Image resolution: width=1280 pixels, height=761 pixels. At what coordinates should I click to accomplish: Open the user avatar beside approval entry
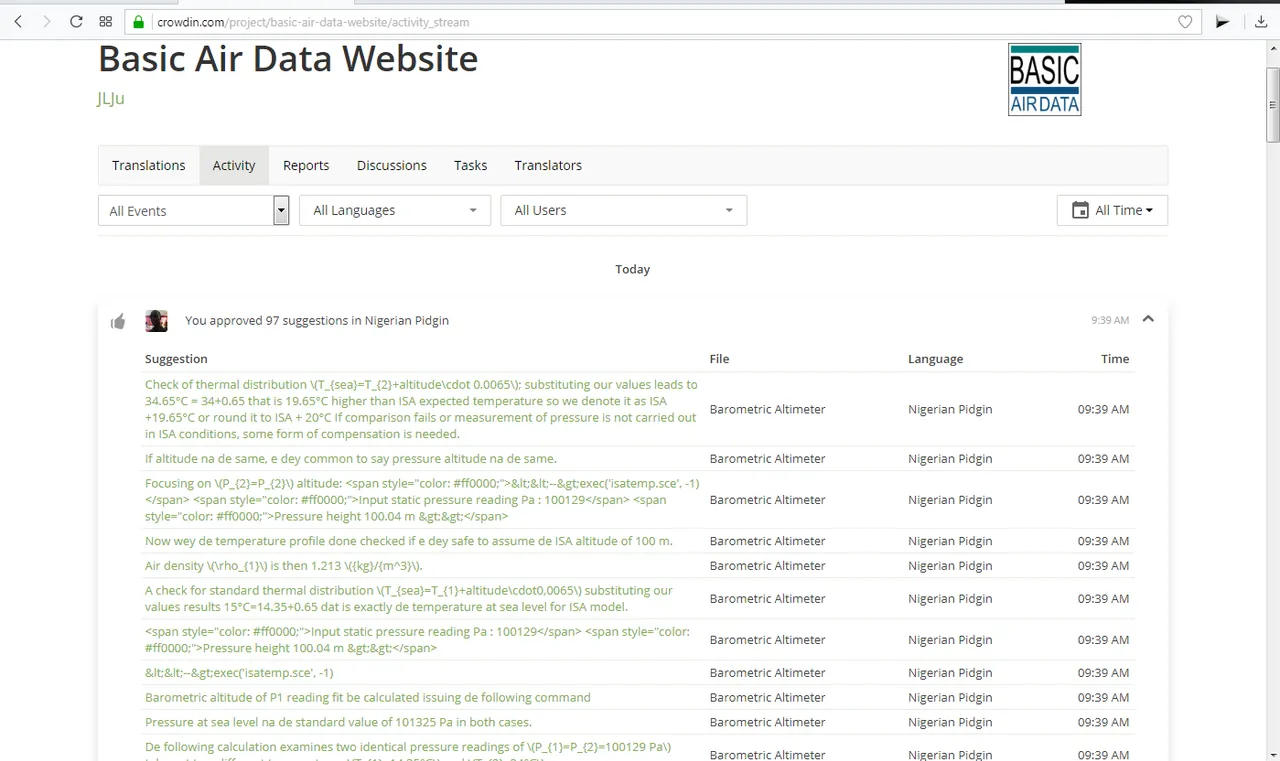(x=156, y=321)
